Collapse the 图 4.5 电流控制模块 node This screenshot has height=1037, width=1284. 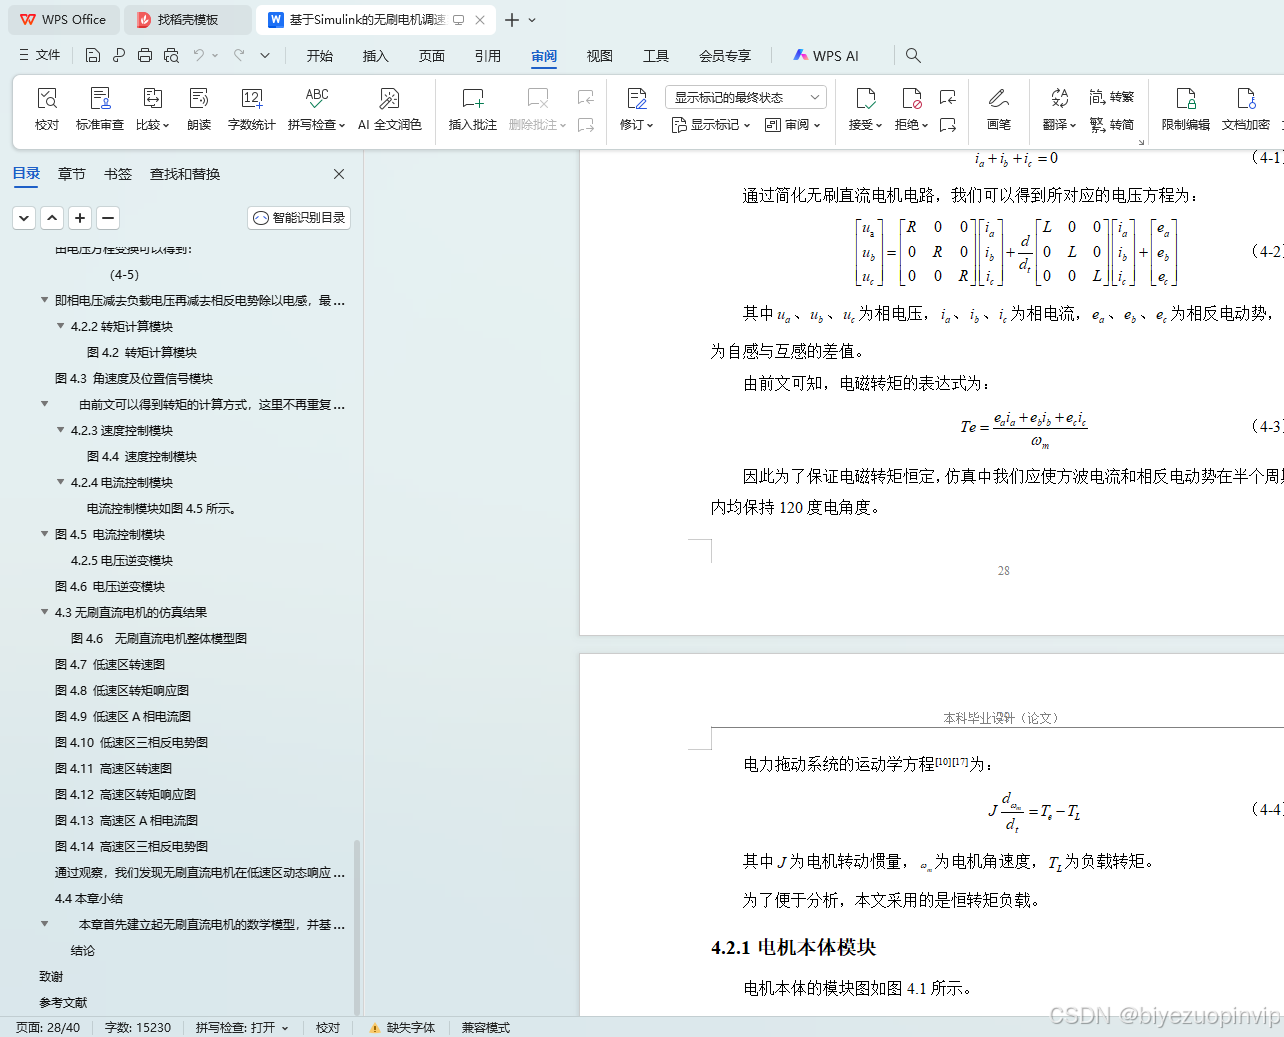[x=44, y=534]
